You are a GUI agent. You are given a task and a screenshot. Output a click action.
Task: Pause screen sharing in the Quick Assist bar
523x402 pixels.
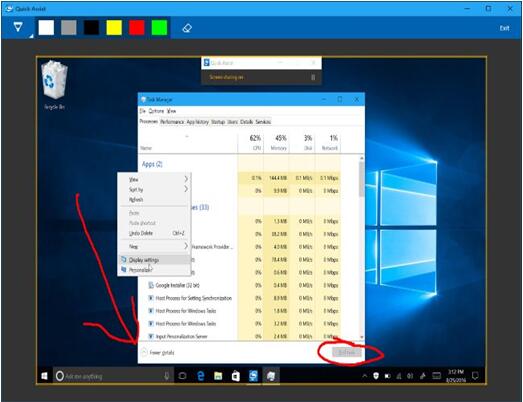(313, 77)
